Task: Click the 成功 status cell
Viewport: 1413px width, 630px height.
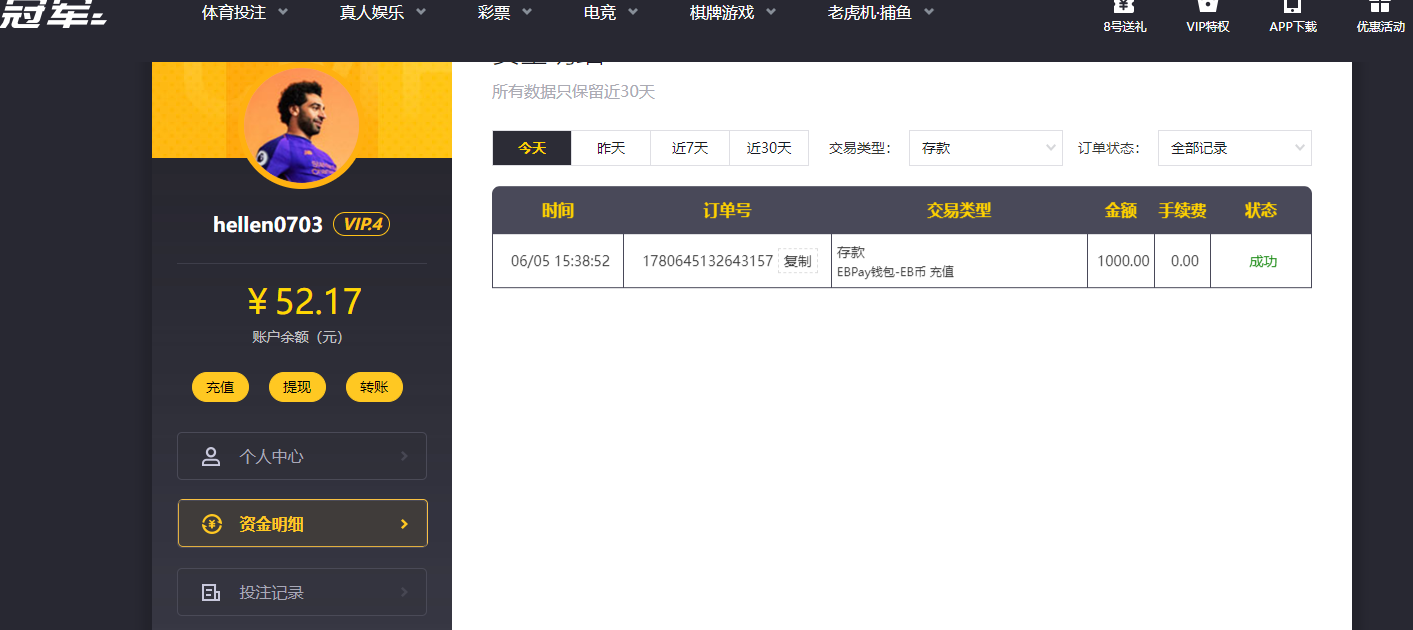Action: tap(1263, 261)
